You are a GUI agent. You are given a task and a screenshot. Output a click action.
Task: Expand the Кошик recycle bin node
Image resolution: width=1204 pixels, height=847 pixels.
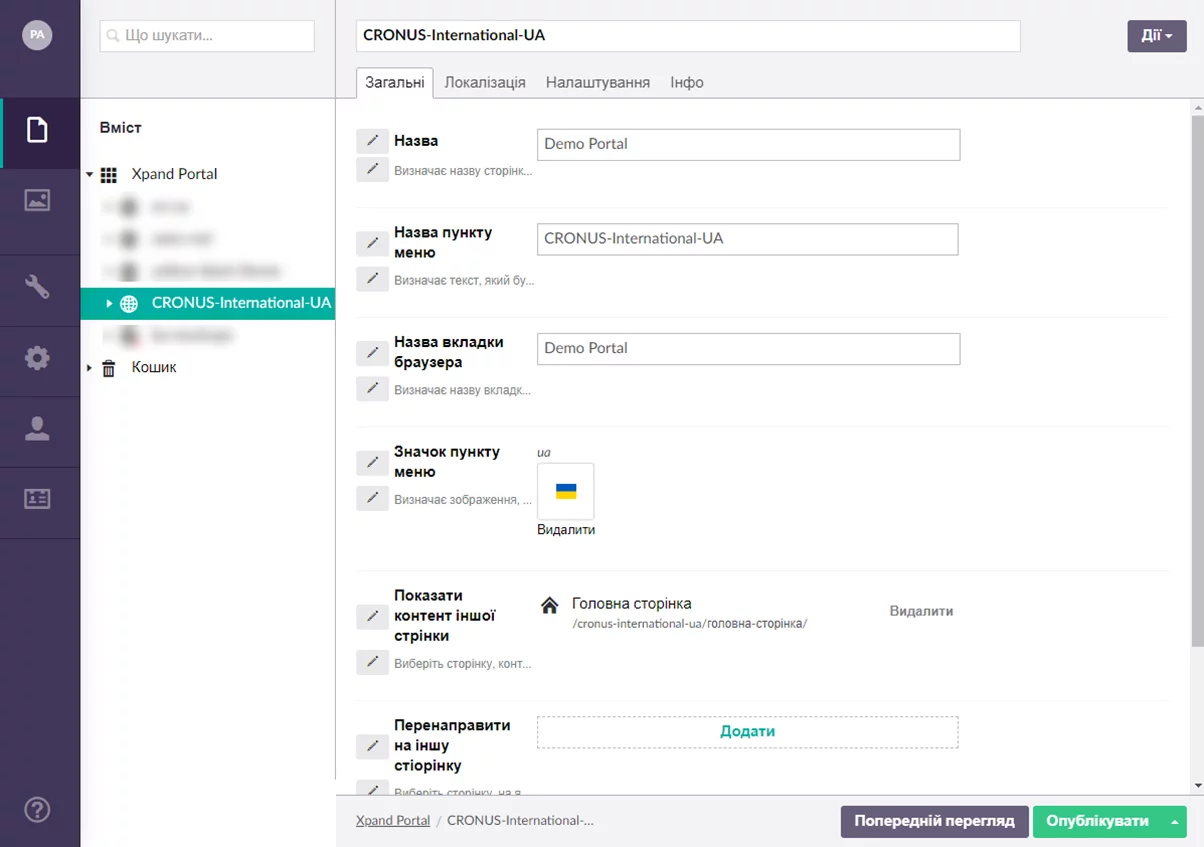tap(89, 368)
